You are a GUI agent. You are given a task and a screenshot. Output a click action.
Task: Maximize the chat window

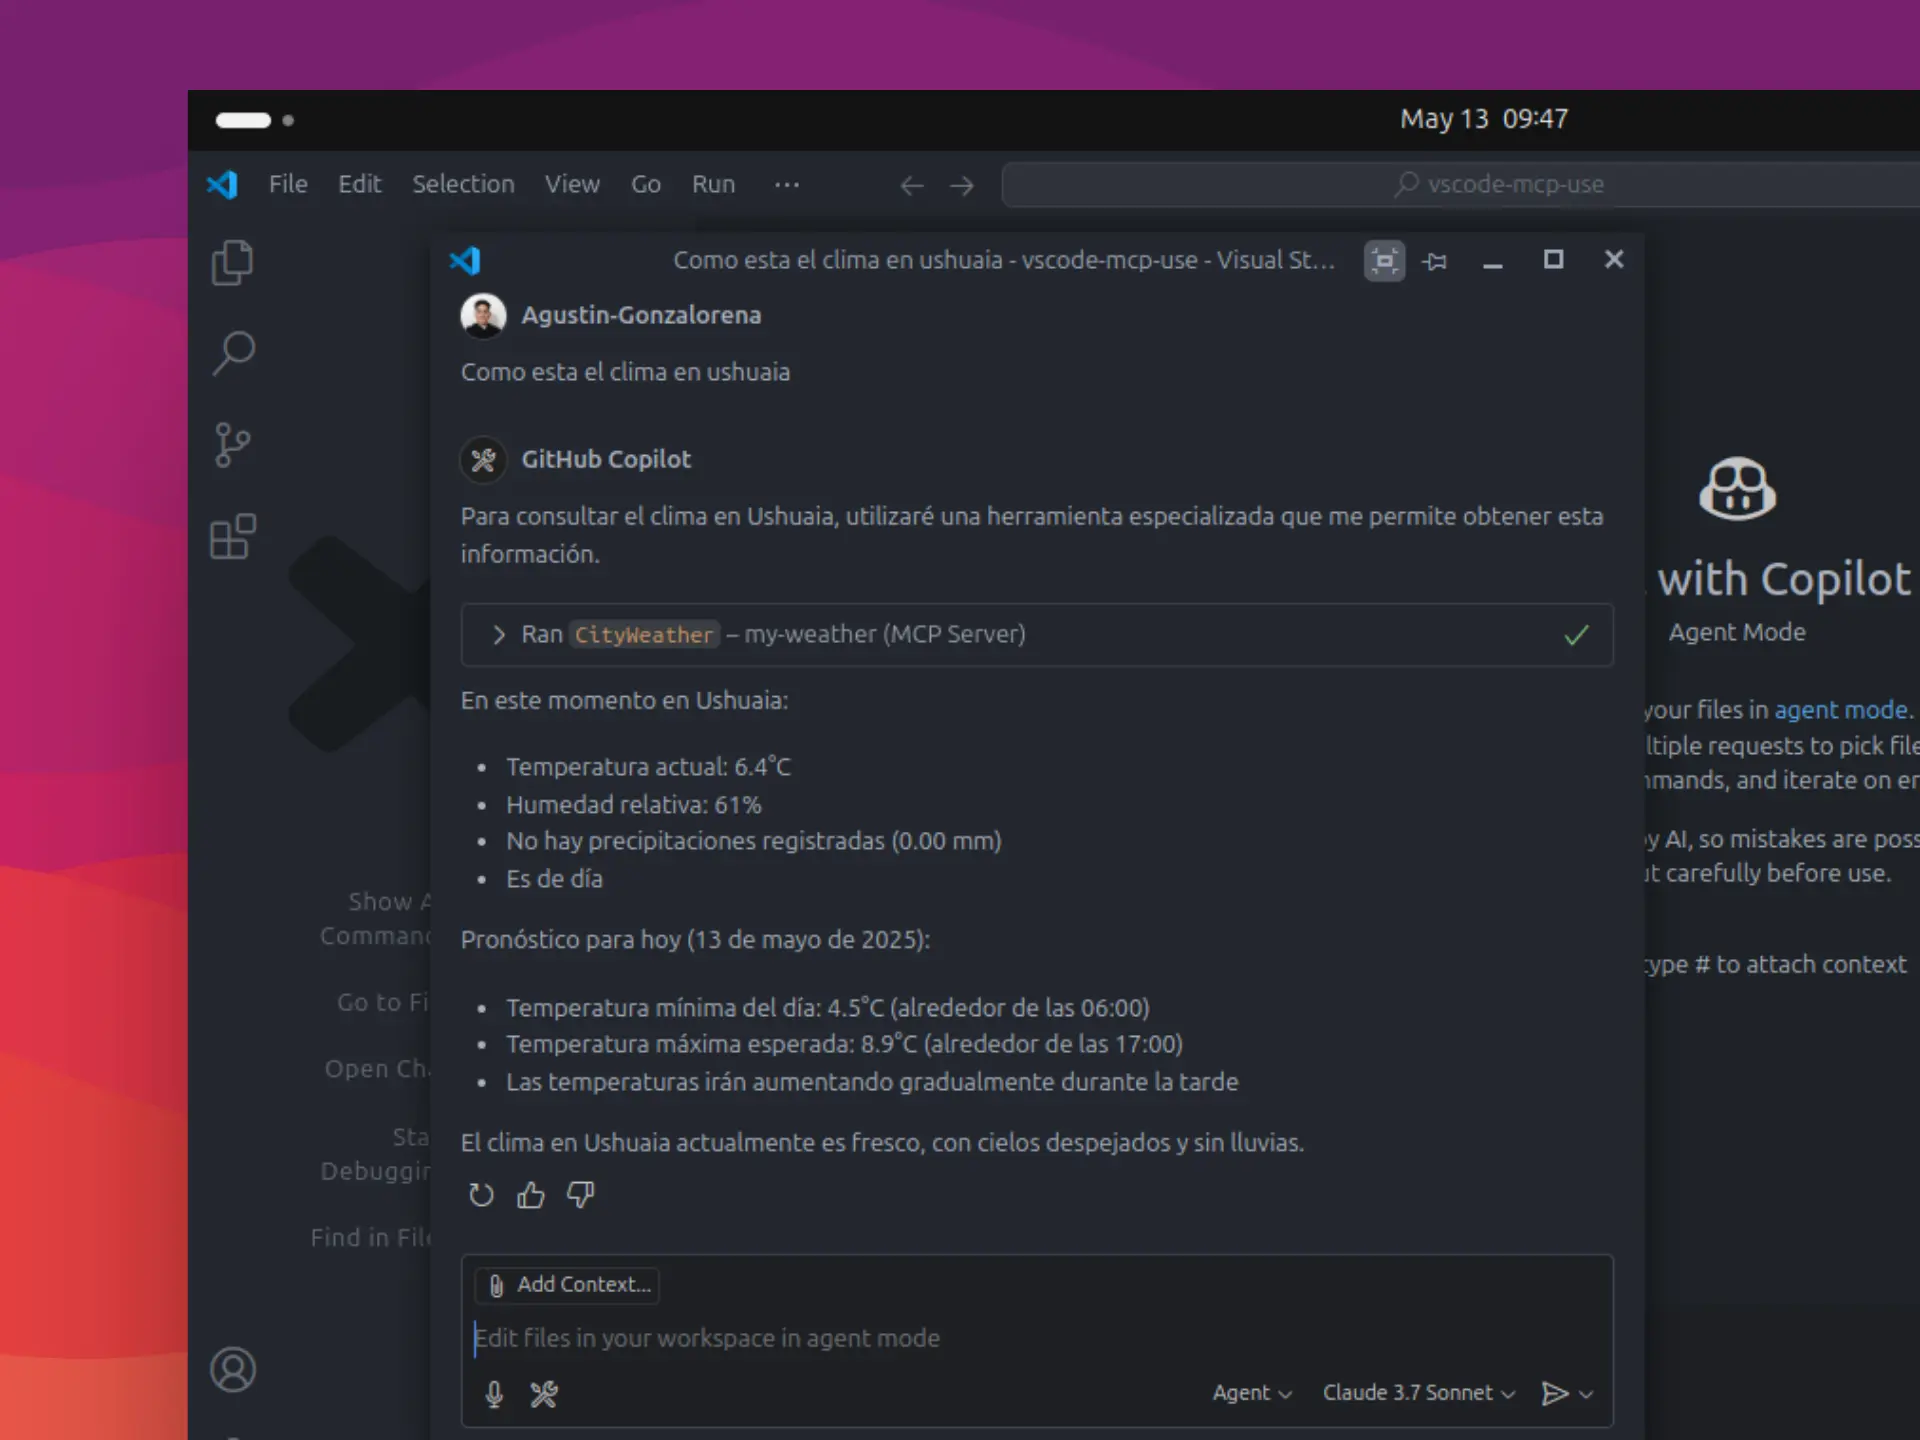[1553, 260]
